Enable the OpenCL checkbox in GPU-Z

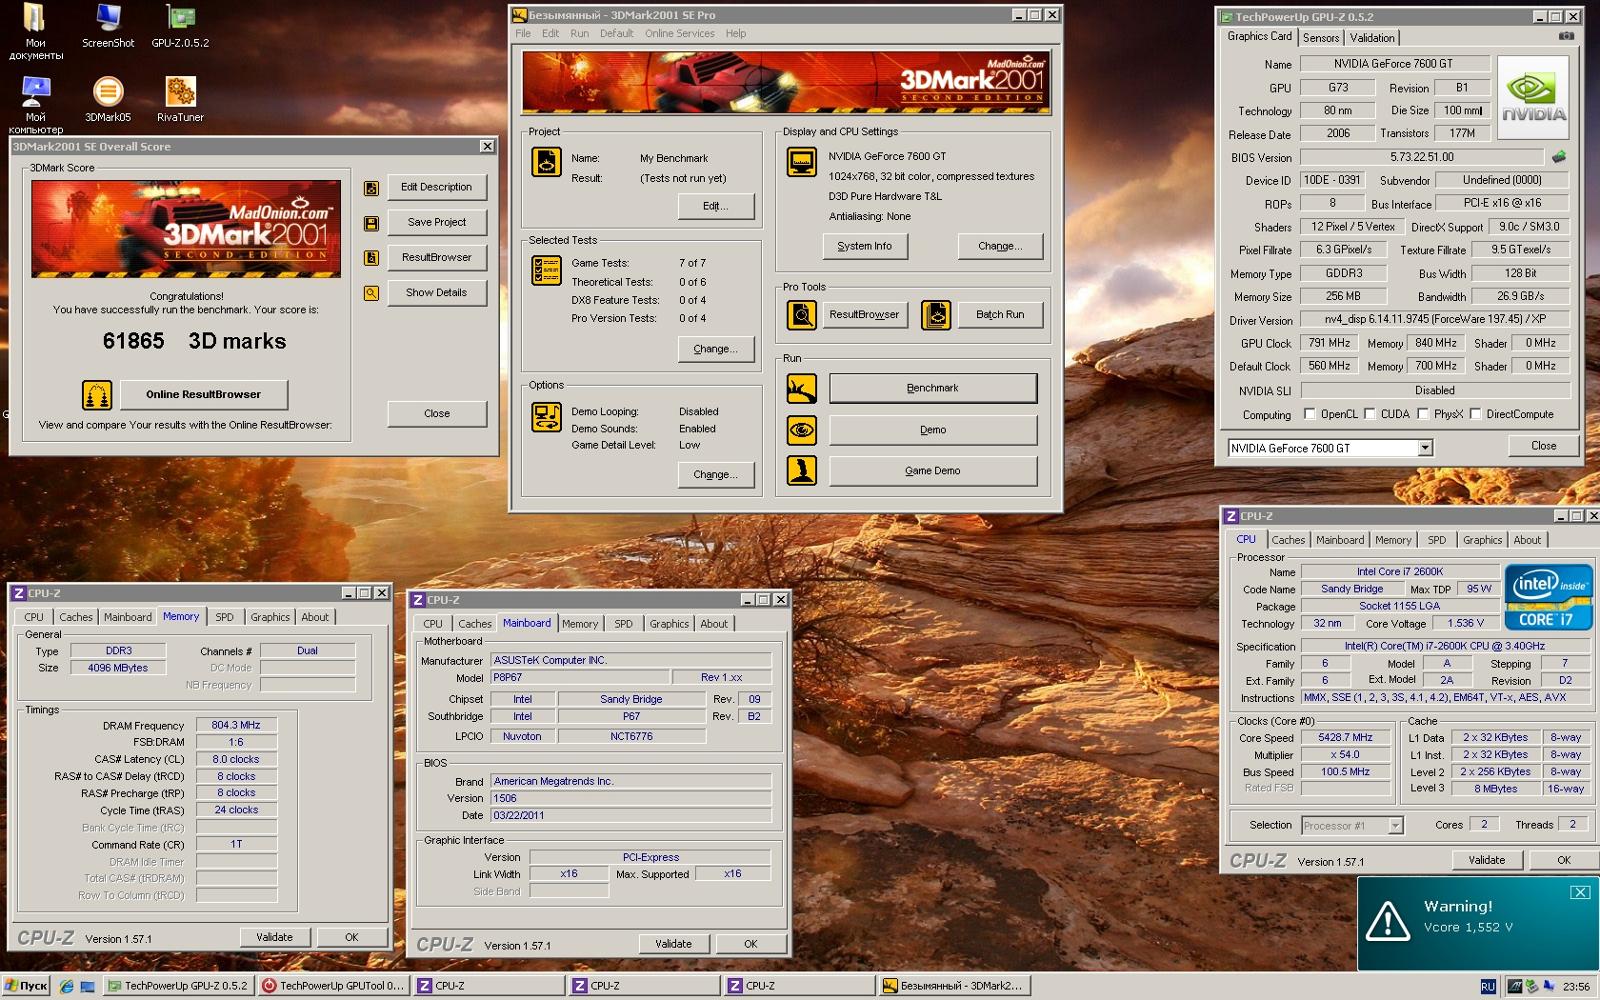click(1309, 414)
